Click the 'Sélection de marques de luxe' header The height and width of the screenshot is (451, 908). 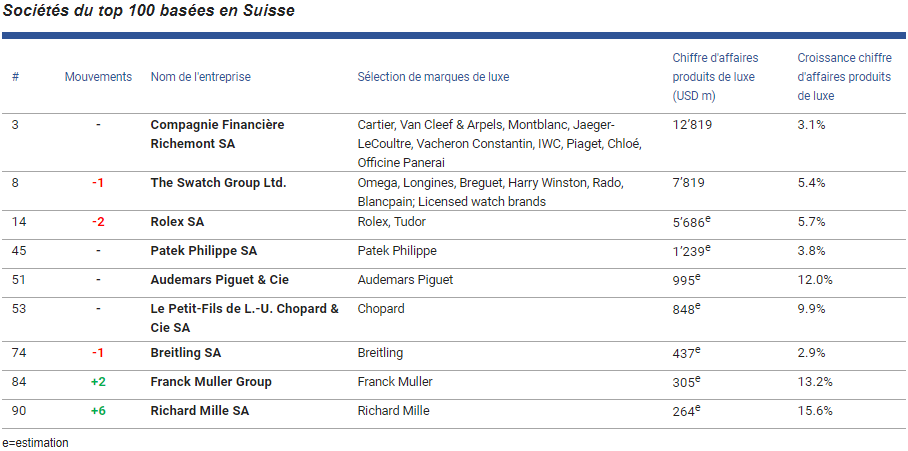(x=433, y=77)
